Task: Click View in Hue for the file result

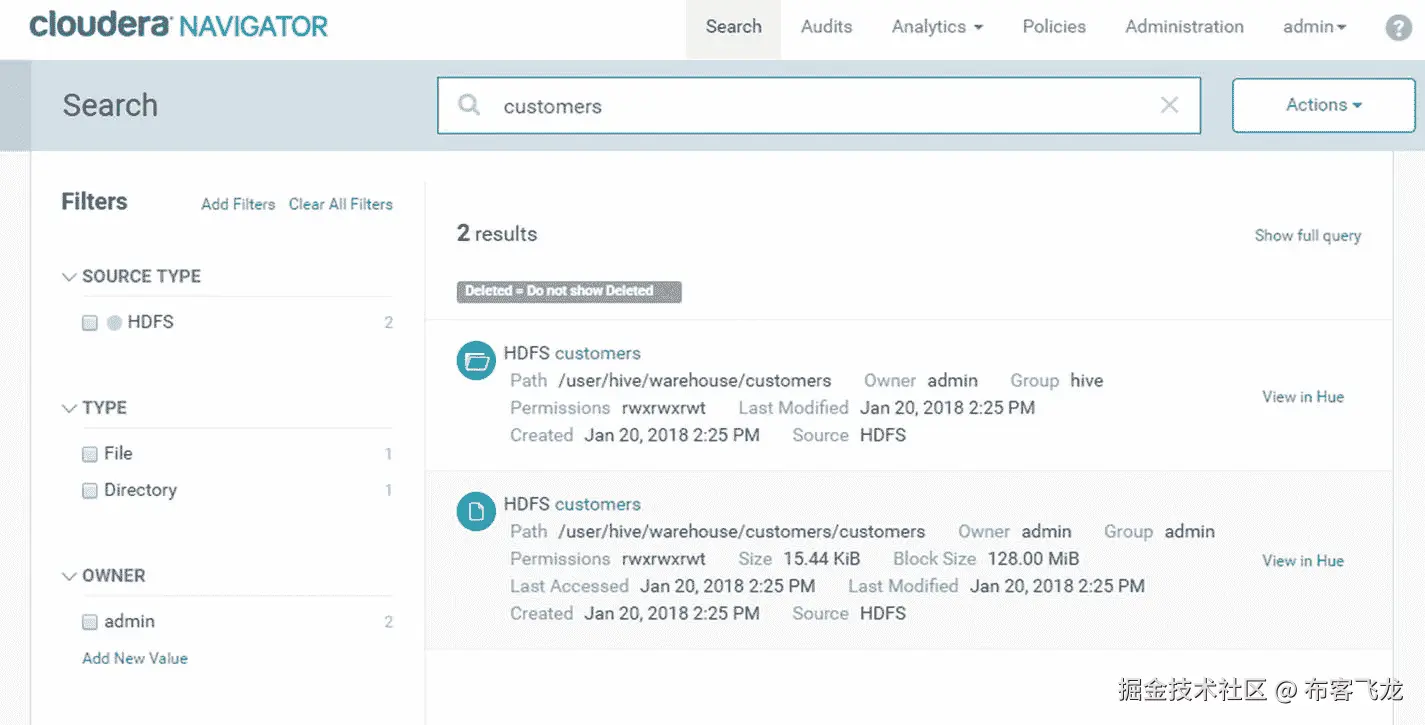Action: pyautogui.click(x=1303, y=561)
